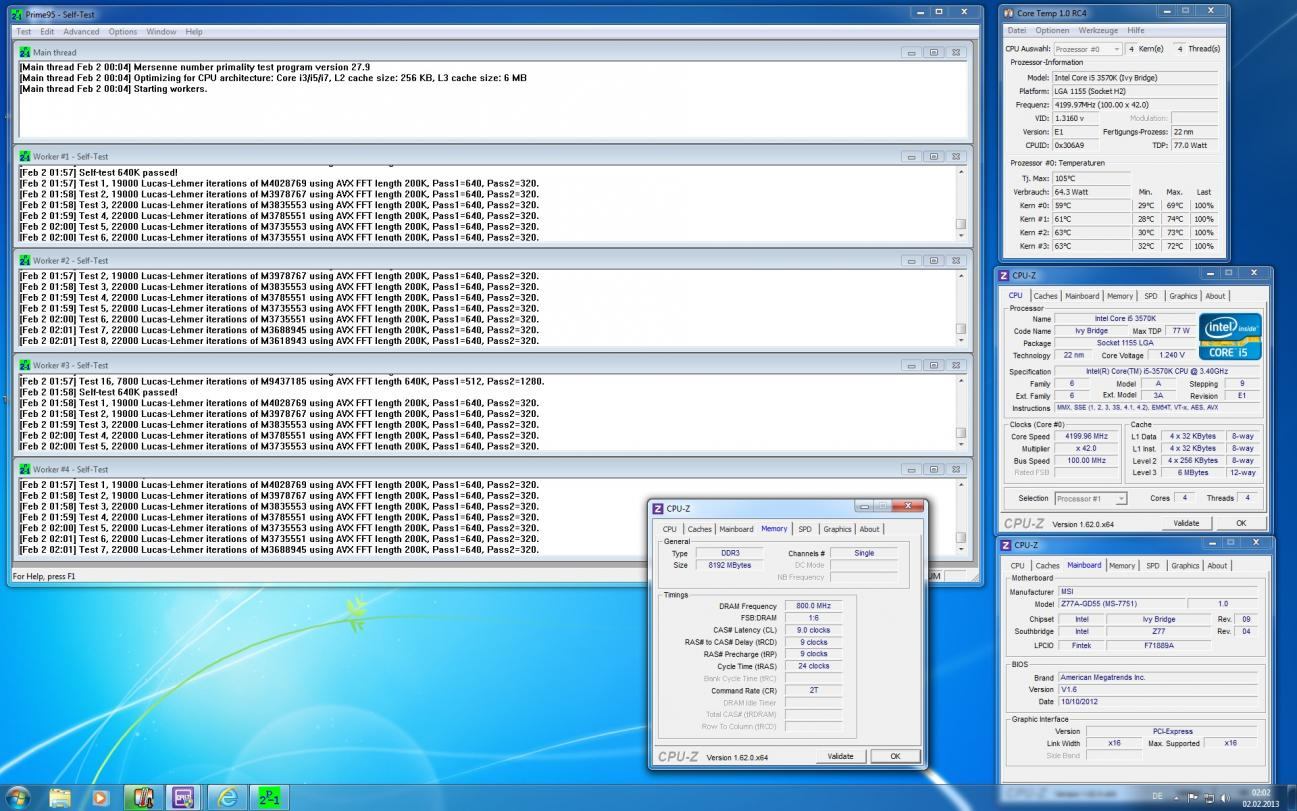Viewport: 1297px width, 811px height.
Task: Select About tab in CPU-Z Mainboard window
Action: [1217, 566]
